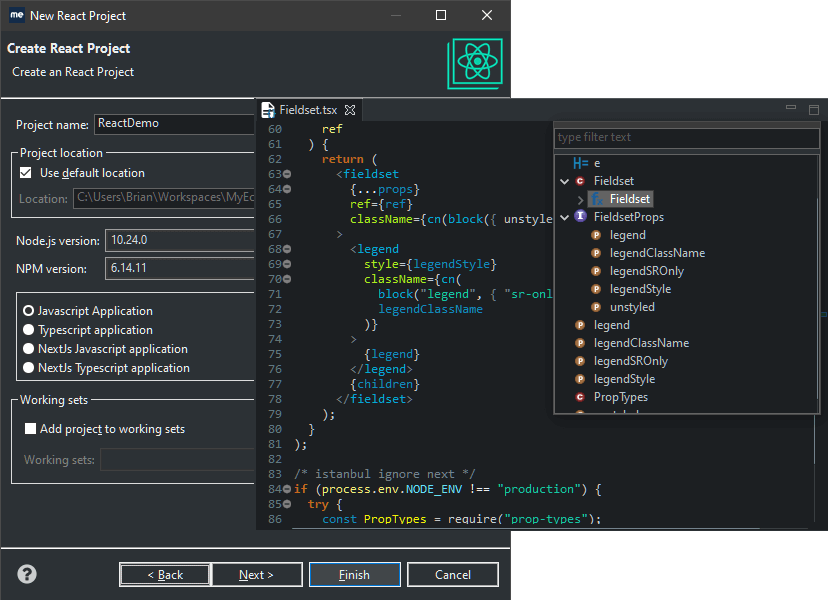
Task: Select the Javascript Application radio button
Action: point(29,311)
